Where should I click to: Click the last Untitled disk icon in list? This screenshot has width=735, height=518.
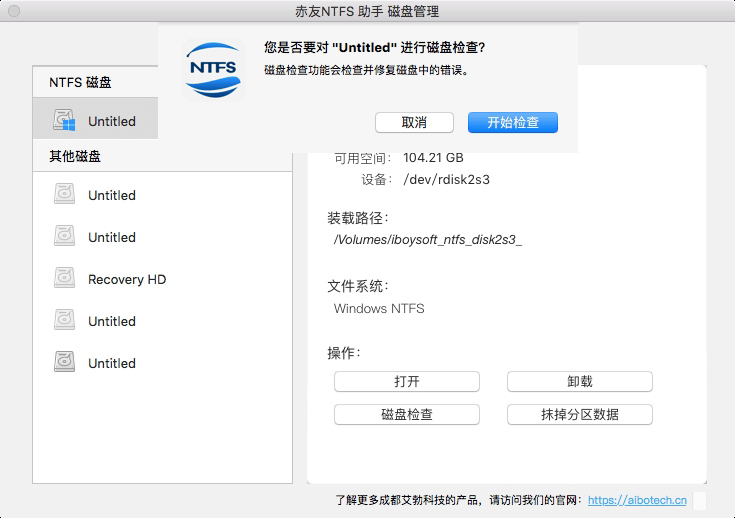coord(64,362)
